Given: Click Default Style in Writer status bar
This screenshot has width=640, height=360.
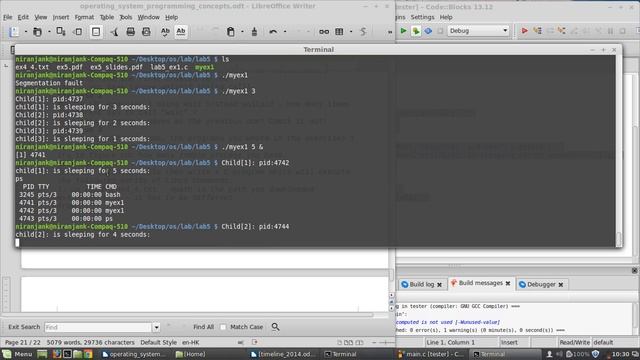Looking at the screenshot, I should (158, 342).
